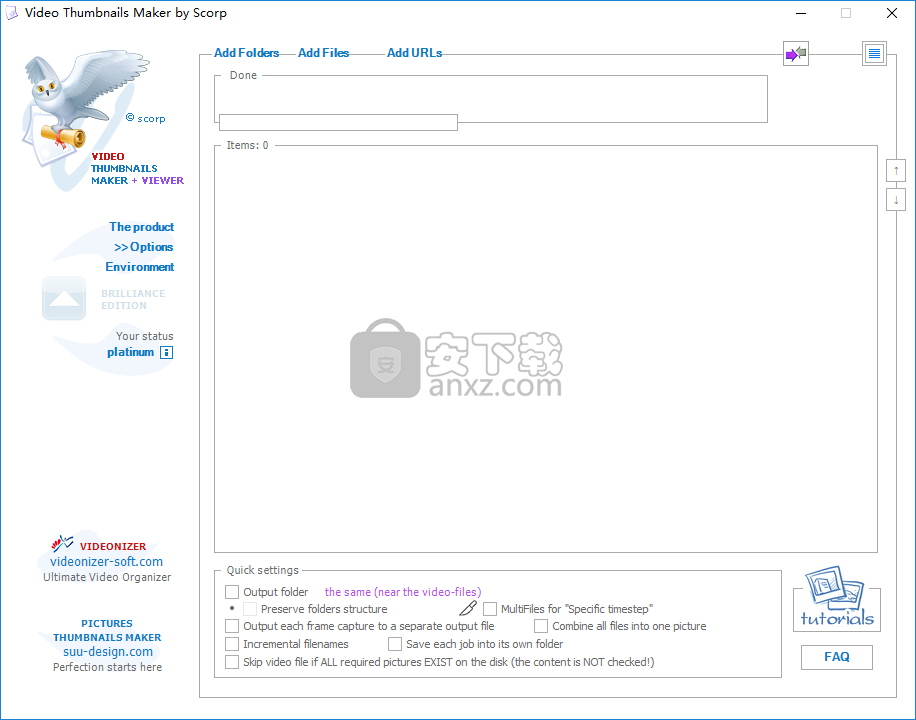Click the Brilliance Edition upgrade icon
Screen dimensions: 916x720
click(64, 299)
